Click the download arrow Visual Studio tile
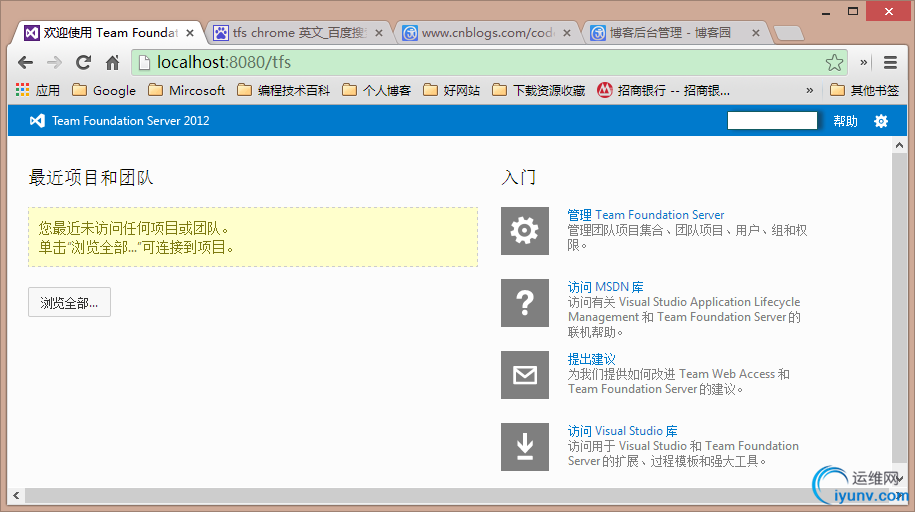Screen dimensions: 915x512 click(525, 447)
